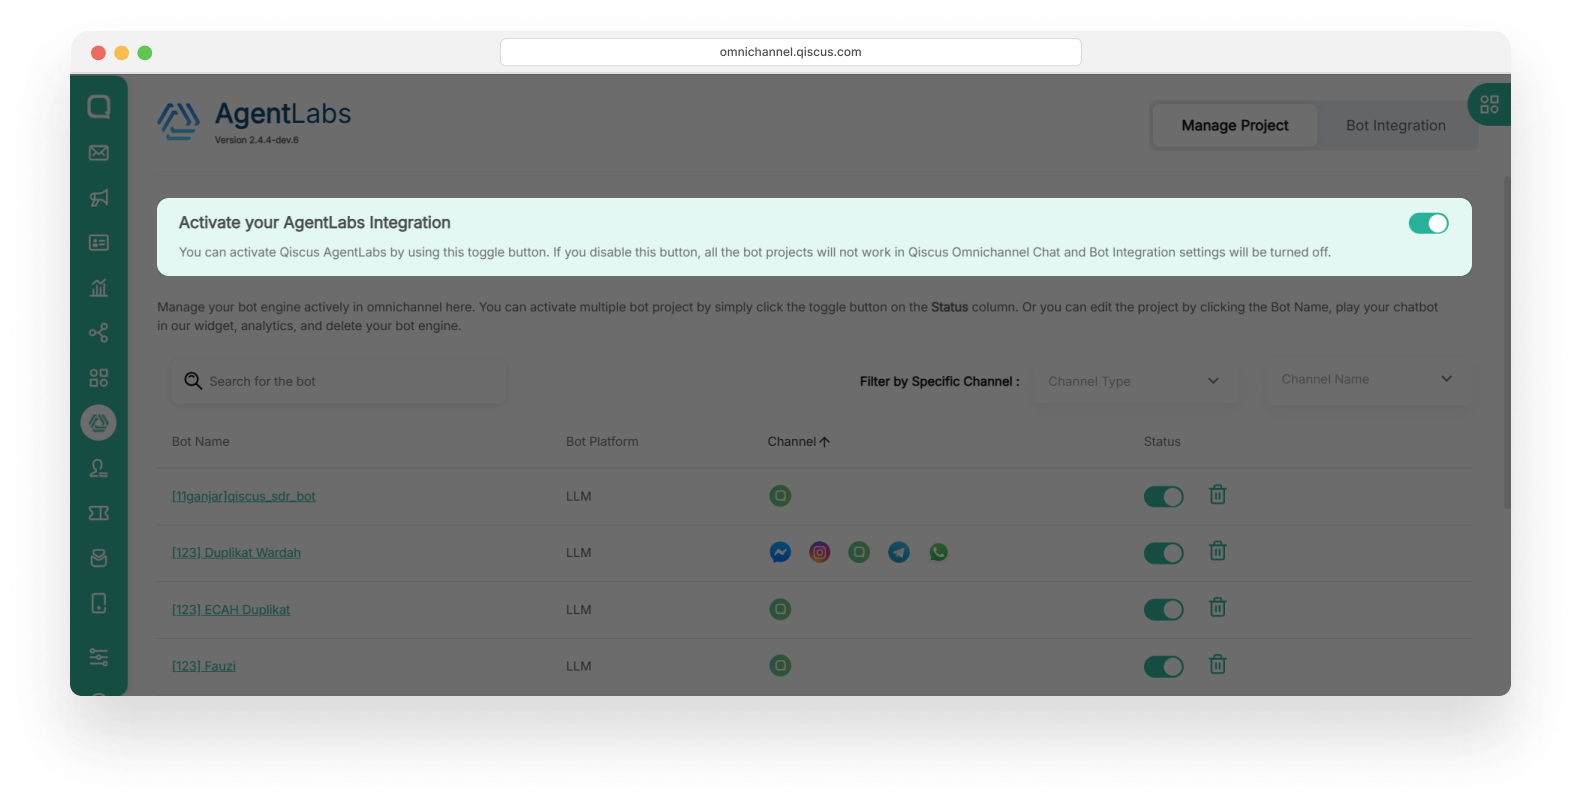Click the AgentLabs logo

(254, 122)
